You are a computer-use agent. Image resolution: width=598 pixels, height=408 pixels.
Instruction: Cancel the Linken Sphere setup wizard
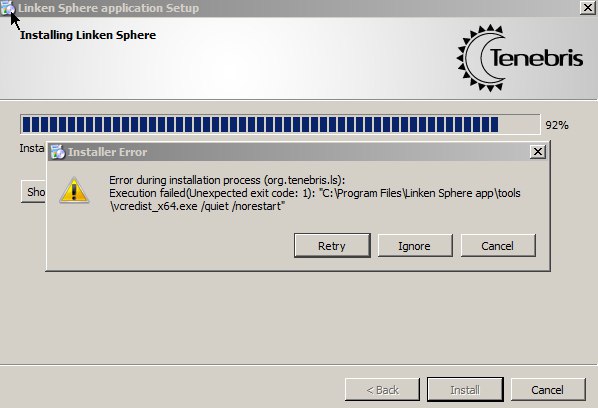pyautogui.click(x=548, y=390)
